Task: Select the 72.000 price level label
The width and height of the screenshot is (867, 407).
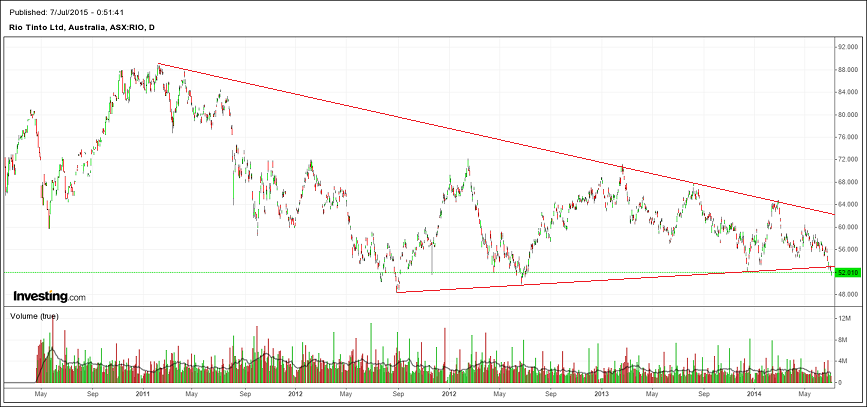Action: tap(850, 159)
